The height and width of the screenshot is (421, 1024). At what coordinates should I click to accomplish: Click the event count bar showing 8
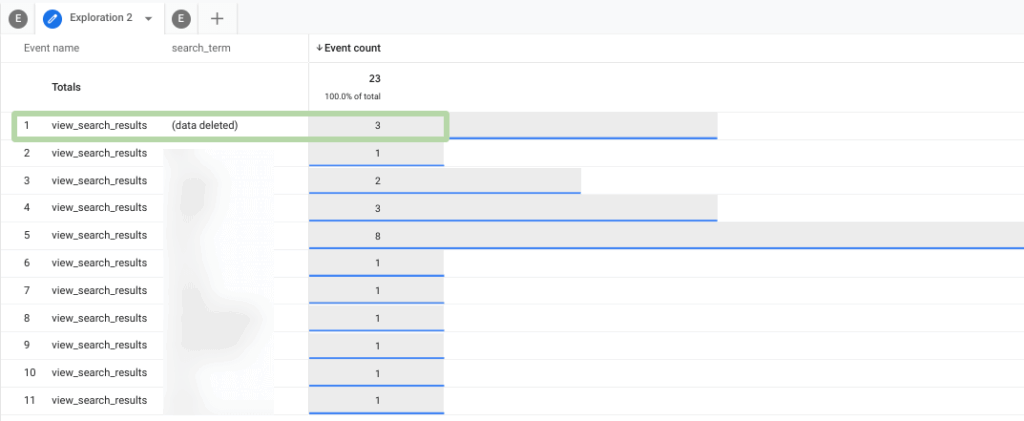click(665, 236)
